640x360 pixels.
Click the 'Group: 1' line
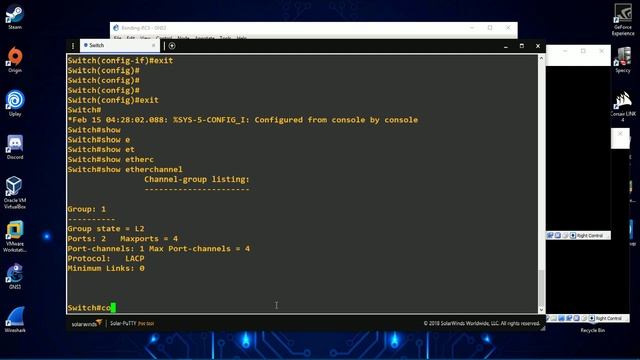(x=87, y=209)
